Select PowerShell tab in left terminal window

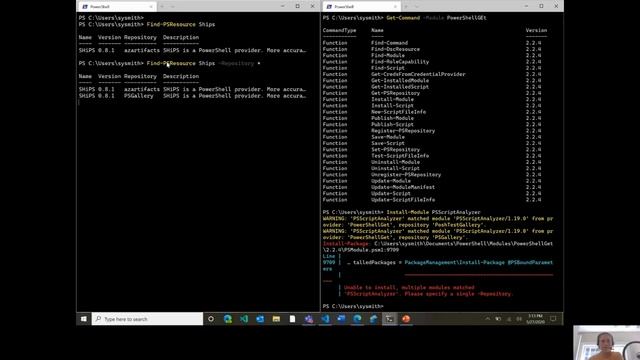tap(116, 7)
